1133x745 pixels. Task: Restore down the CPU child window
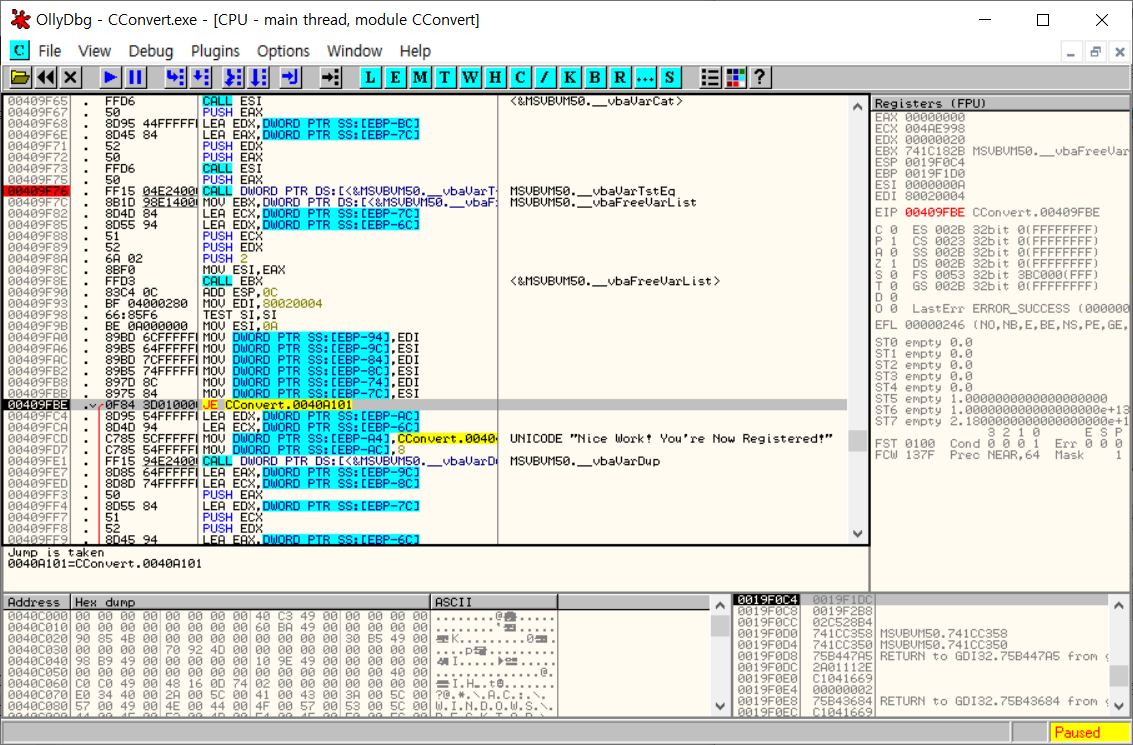1095,52
